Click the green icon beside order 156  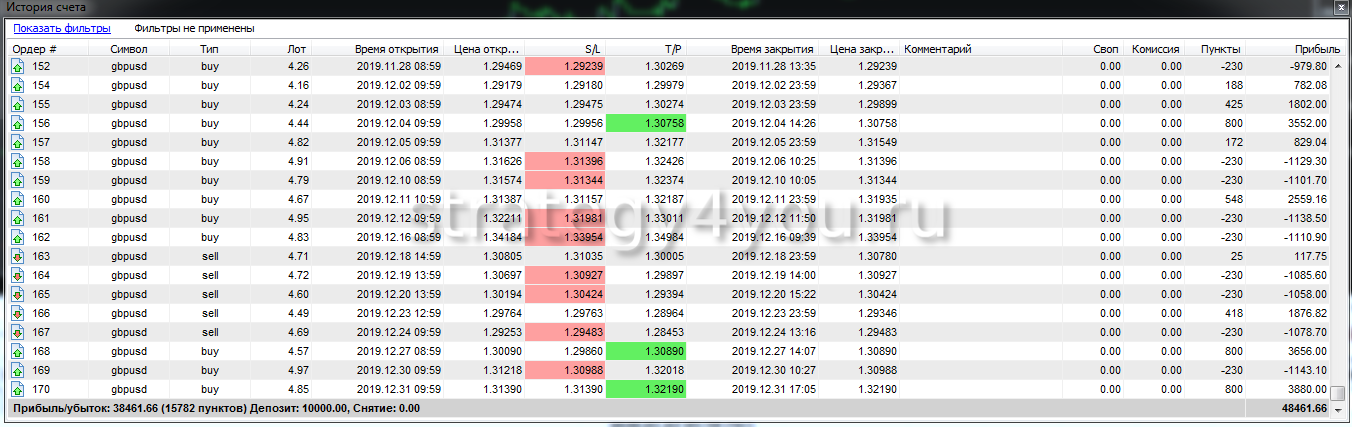point(17,124)
